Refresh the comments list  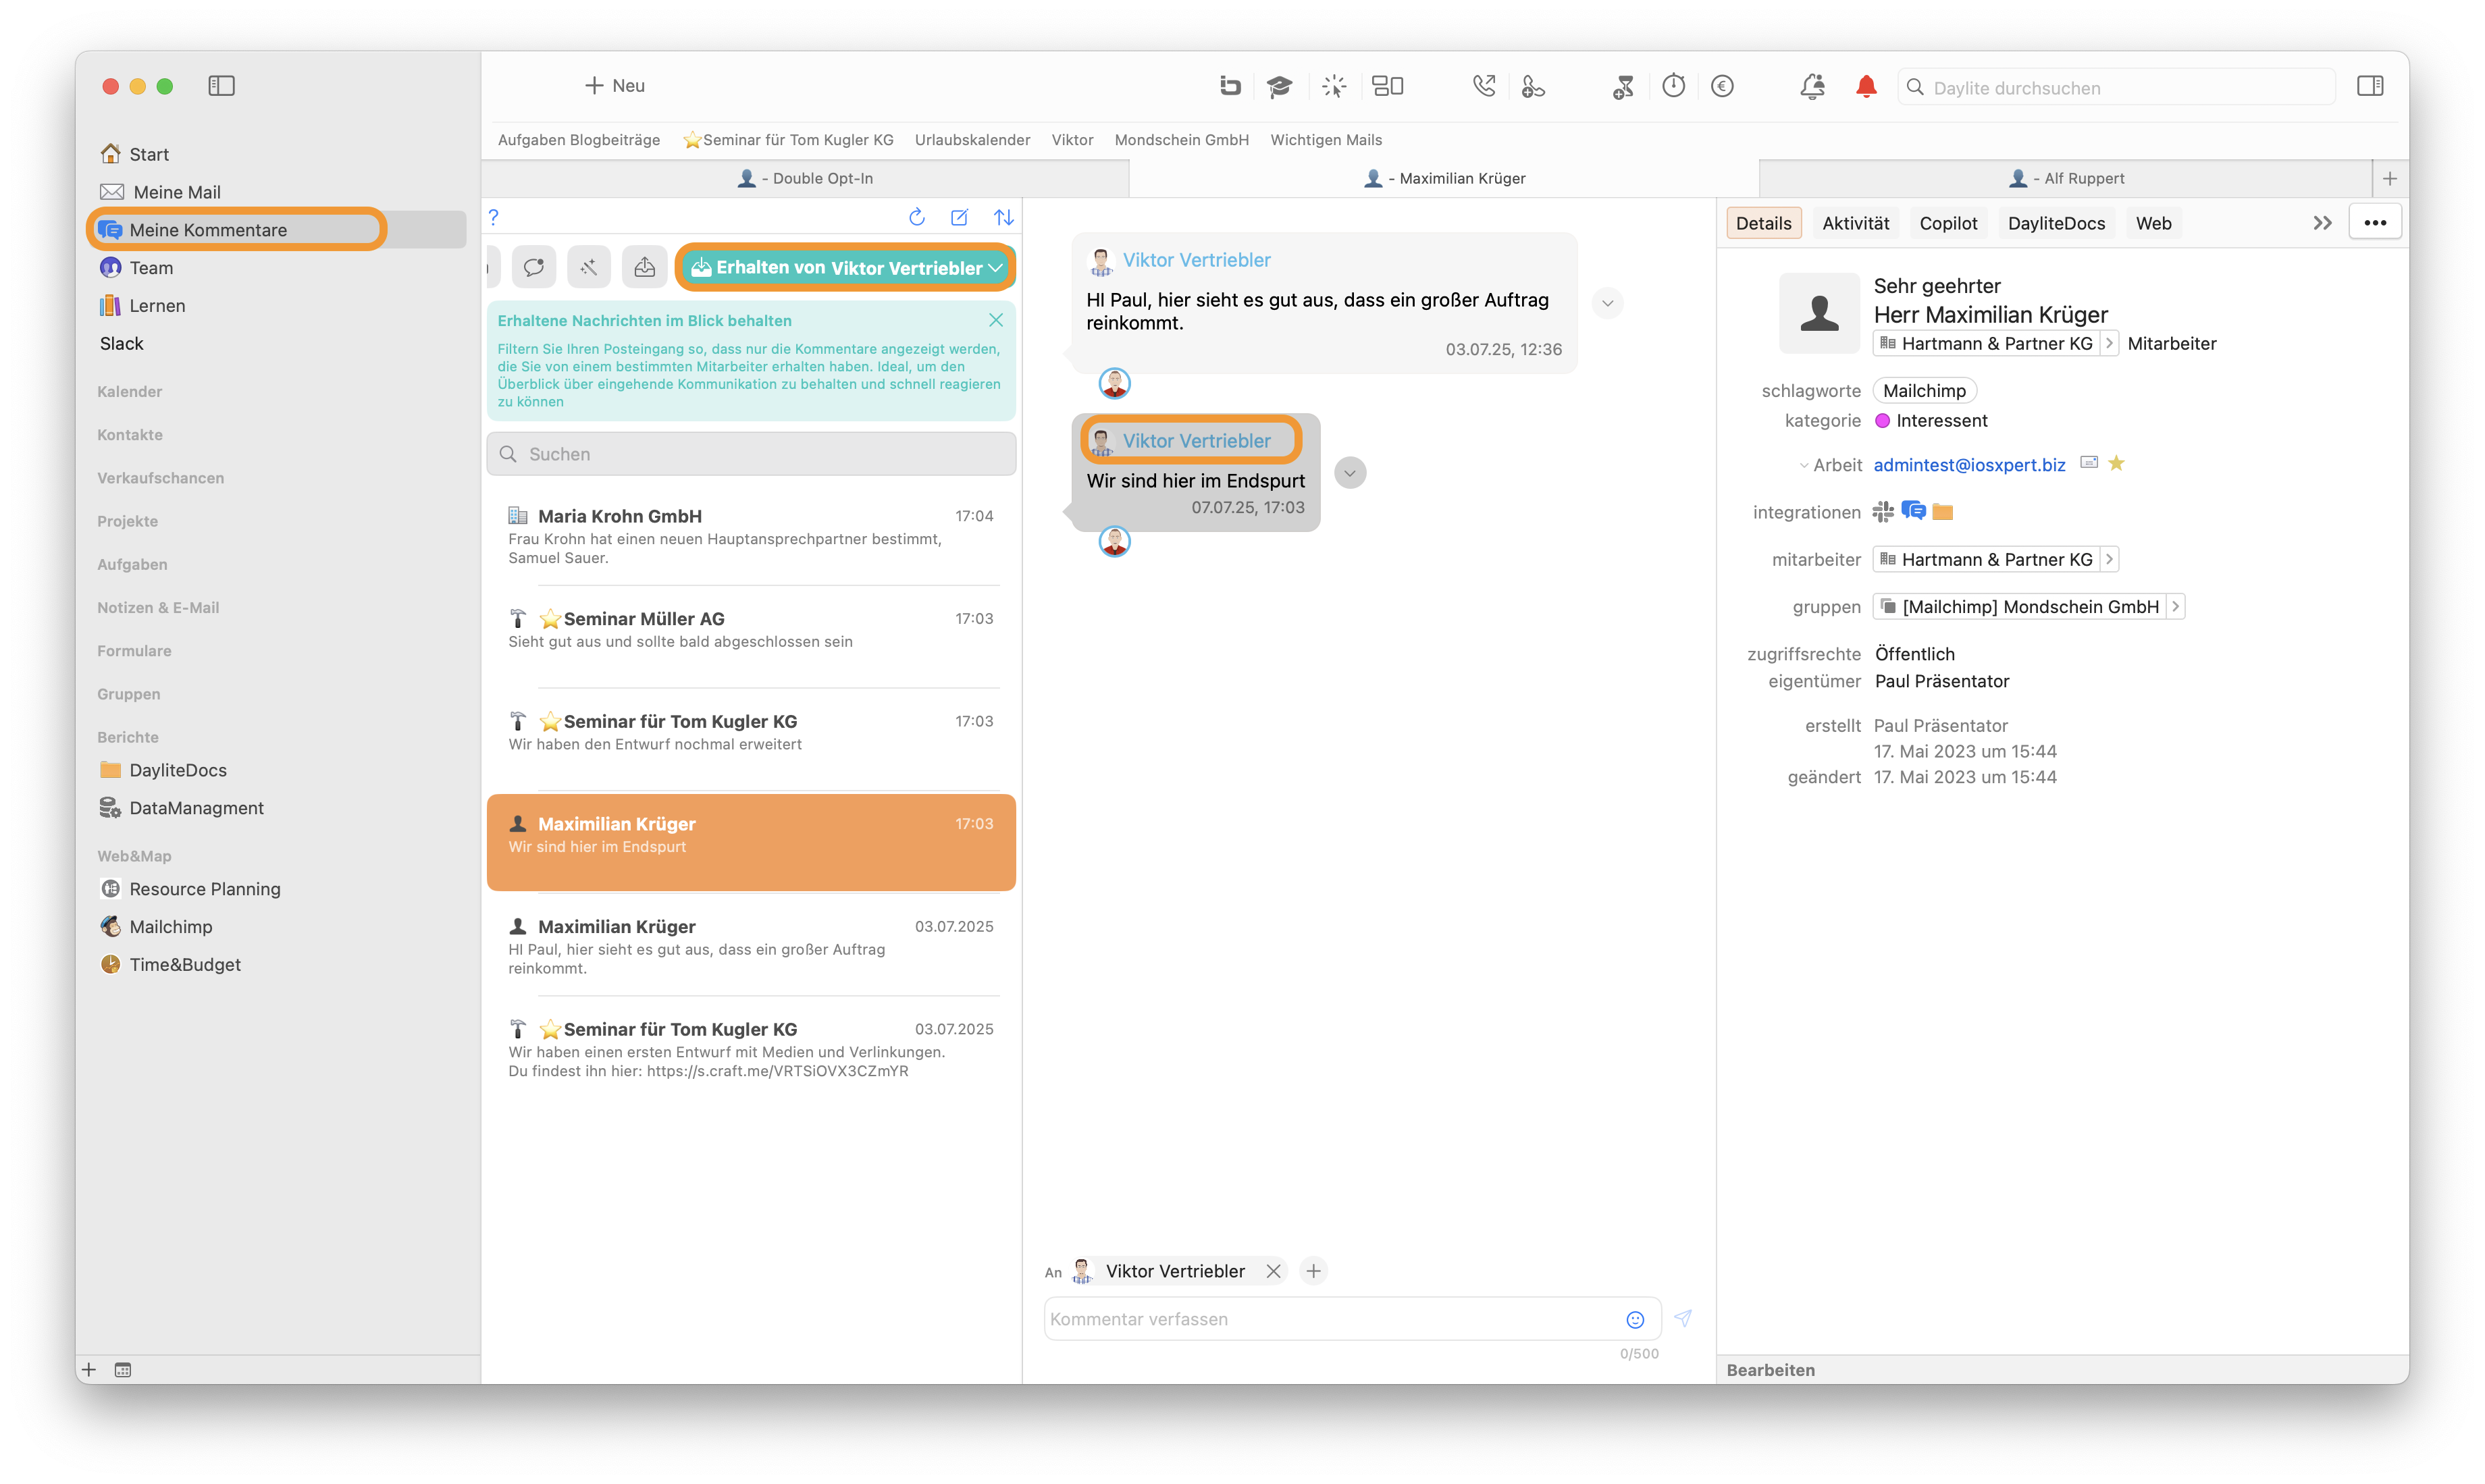point(917,217)
